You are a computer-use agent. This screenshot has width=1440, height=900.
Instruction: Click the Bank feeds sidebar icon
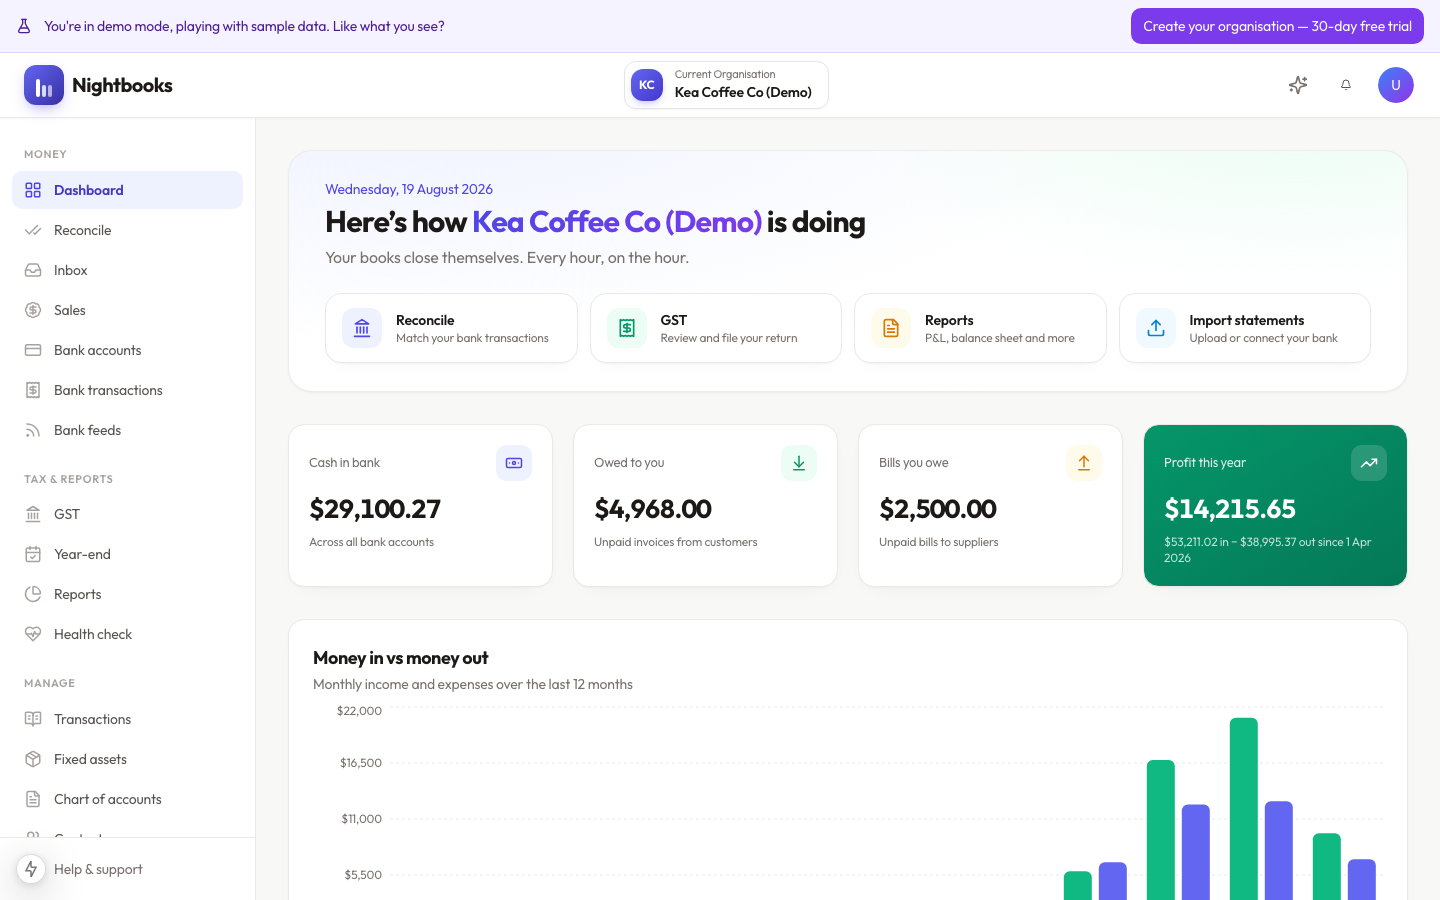33,430
